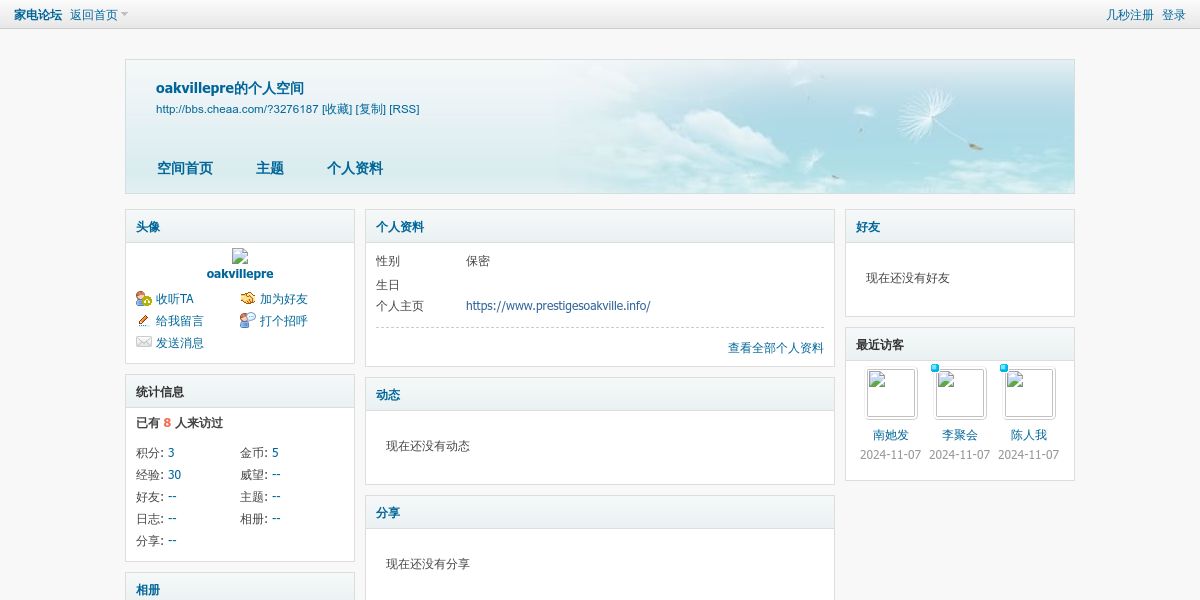The width and height of the screenshot is (1200, 600).
Task: Click 收听TA text link
Action: point(175,299)
